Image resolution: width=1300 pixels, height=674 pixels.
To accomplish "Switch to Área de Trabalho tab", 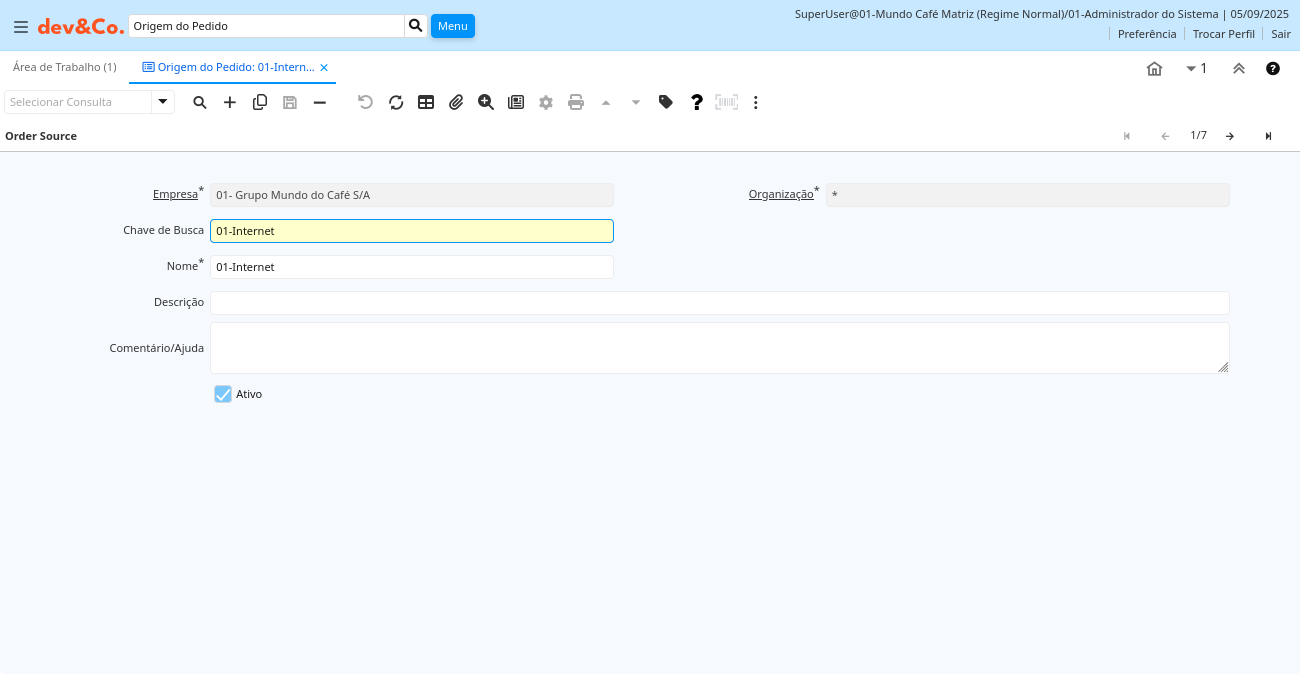I will click(x=64, y=67).
